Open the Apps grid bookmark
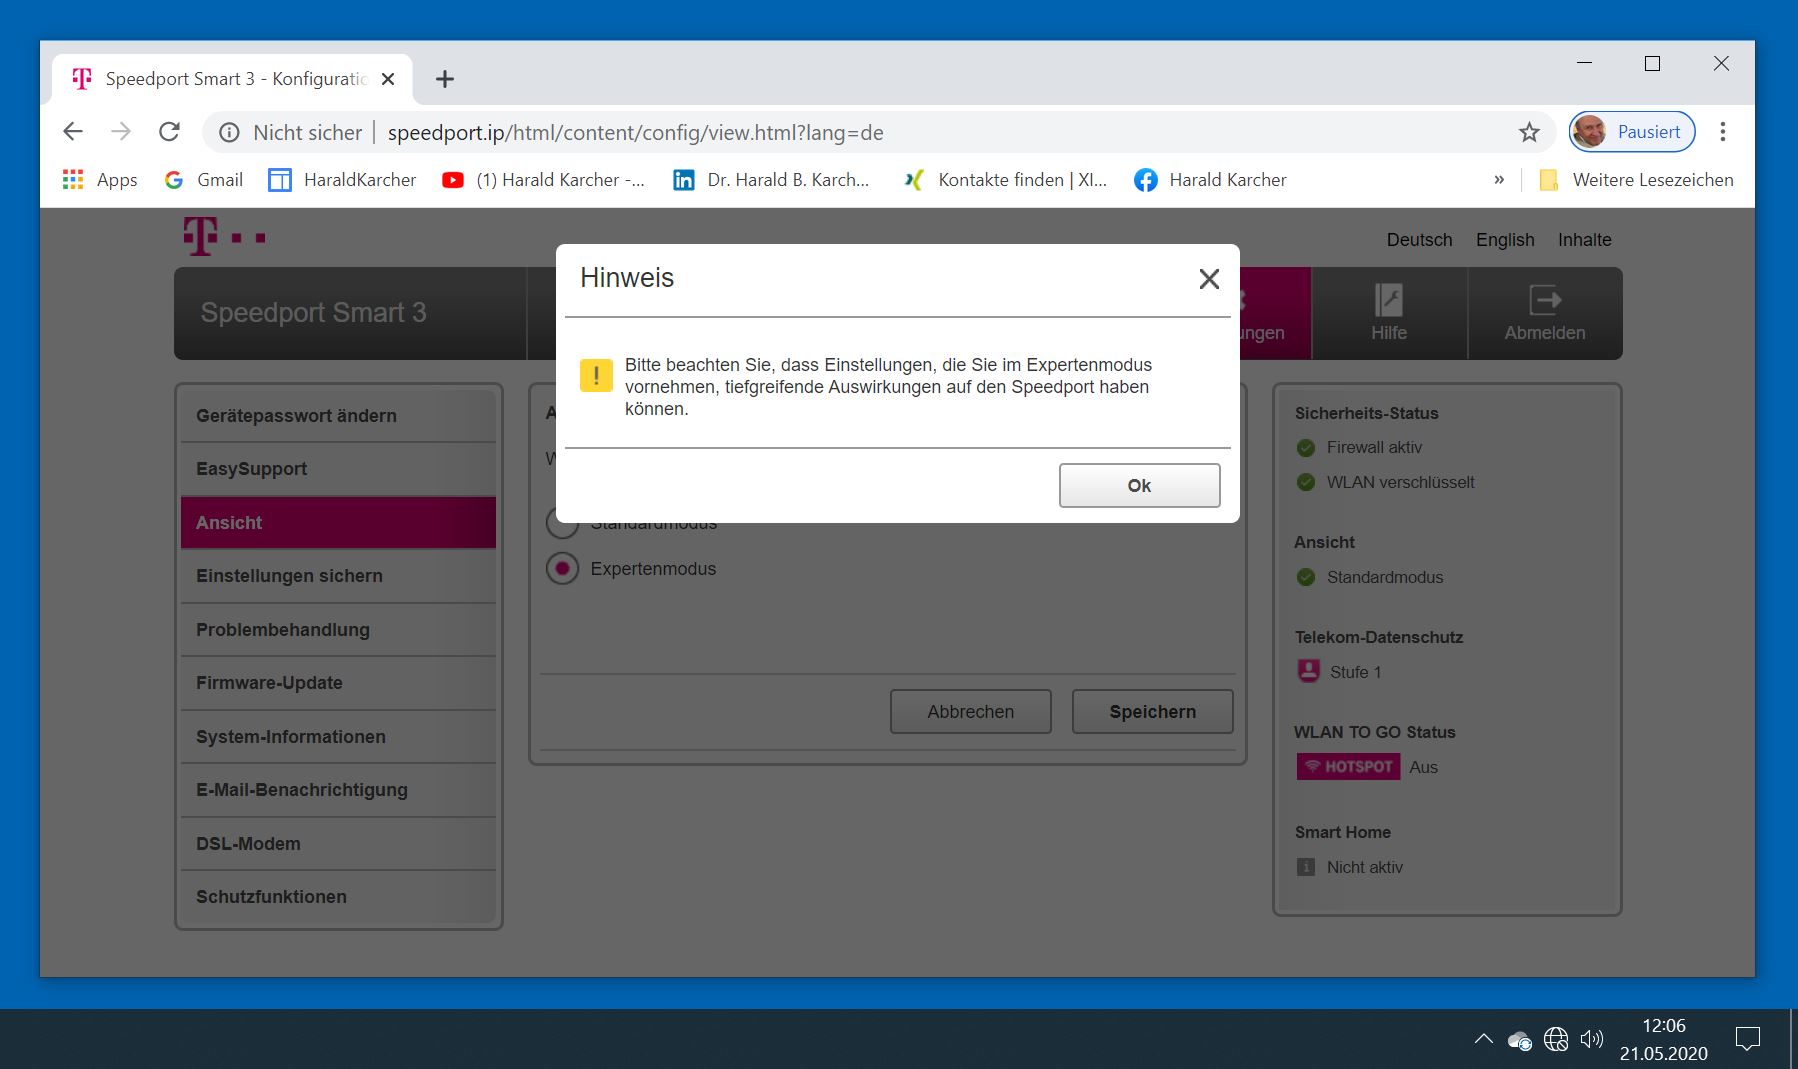Viewport: 1798px width, 1069px height. pyautogui.click(x=100, y=180)
